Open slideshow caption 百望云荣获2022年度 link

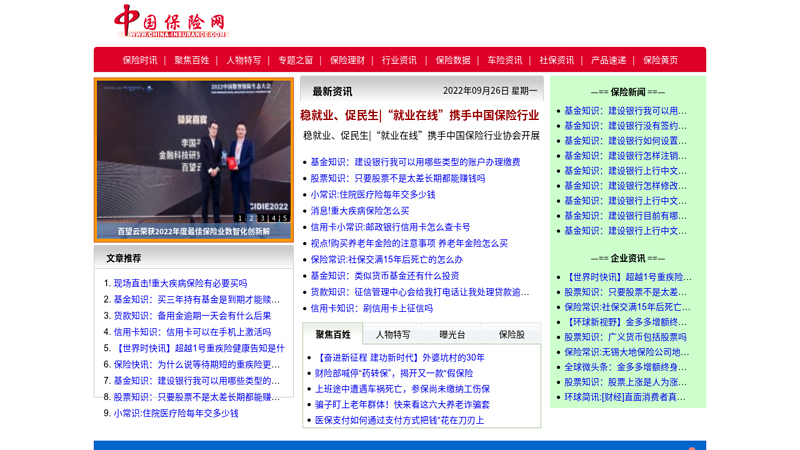pos(194,231)
